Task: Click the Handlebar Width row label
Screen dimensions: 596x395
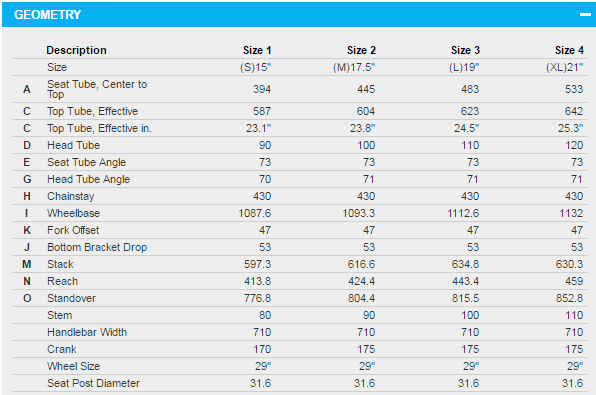Action: tap(87, 332)
